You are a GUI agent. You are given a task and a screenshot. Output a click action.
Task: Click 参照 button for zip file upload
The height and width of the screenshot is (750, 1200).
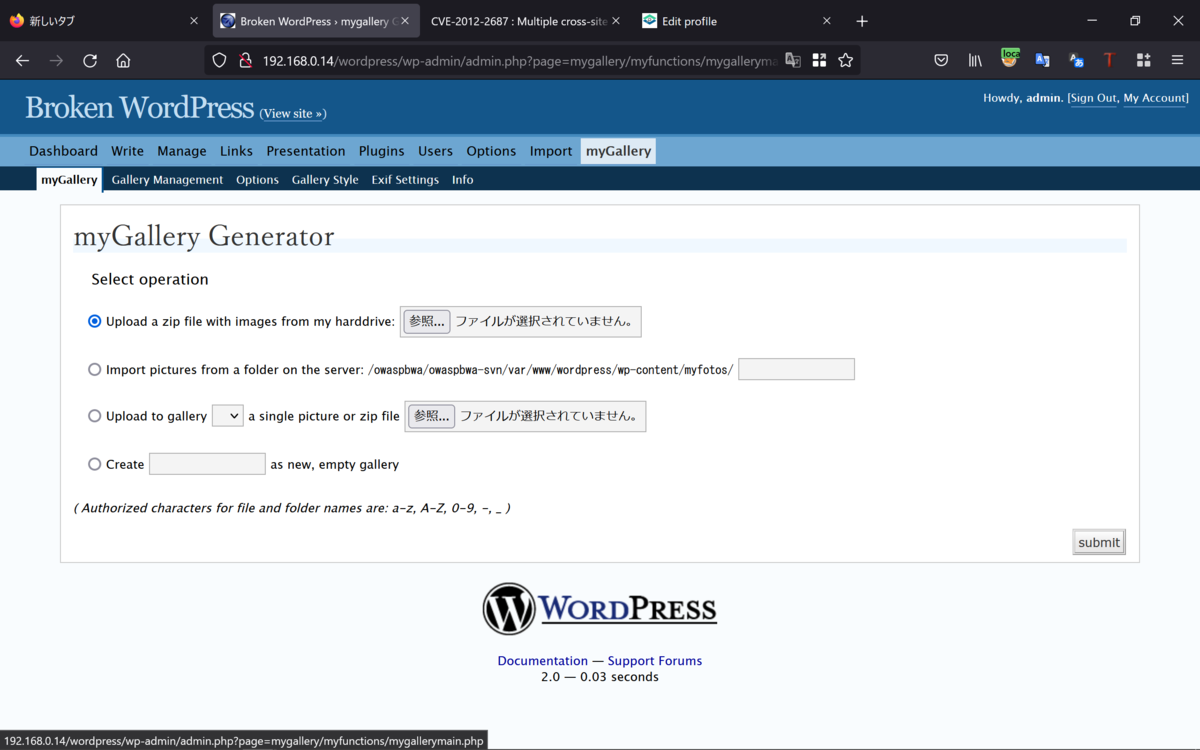[x=427, y=321]
